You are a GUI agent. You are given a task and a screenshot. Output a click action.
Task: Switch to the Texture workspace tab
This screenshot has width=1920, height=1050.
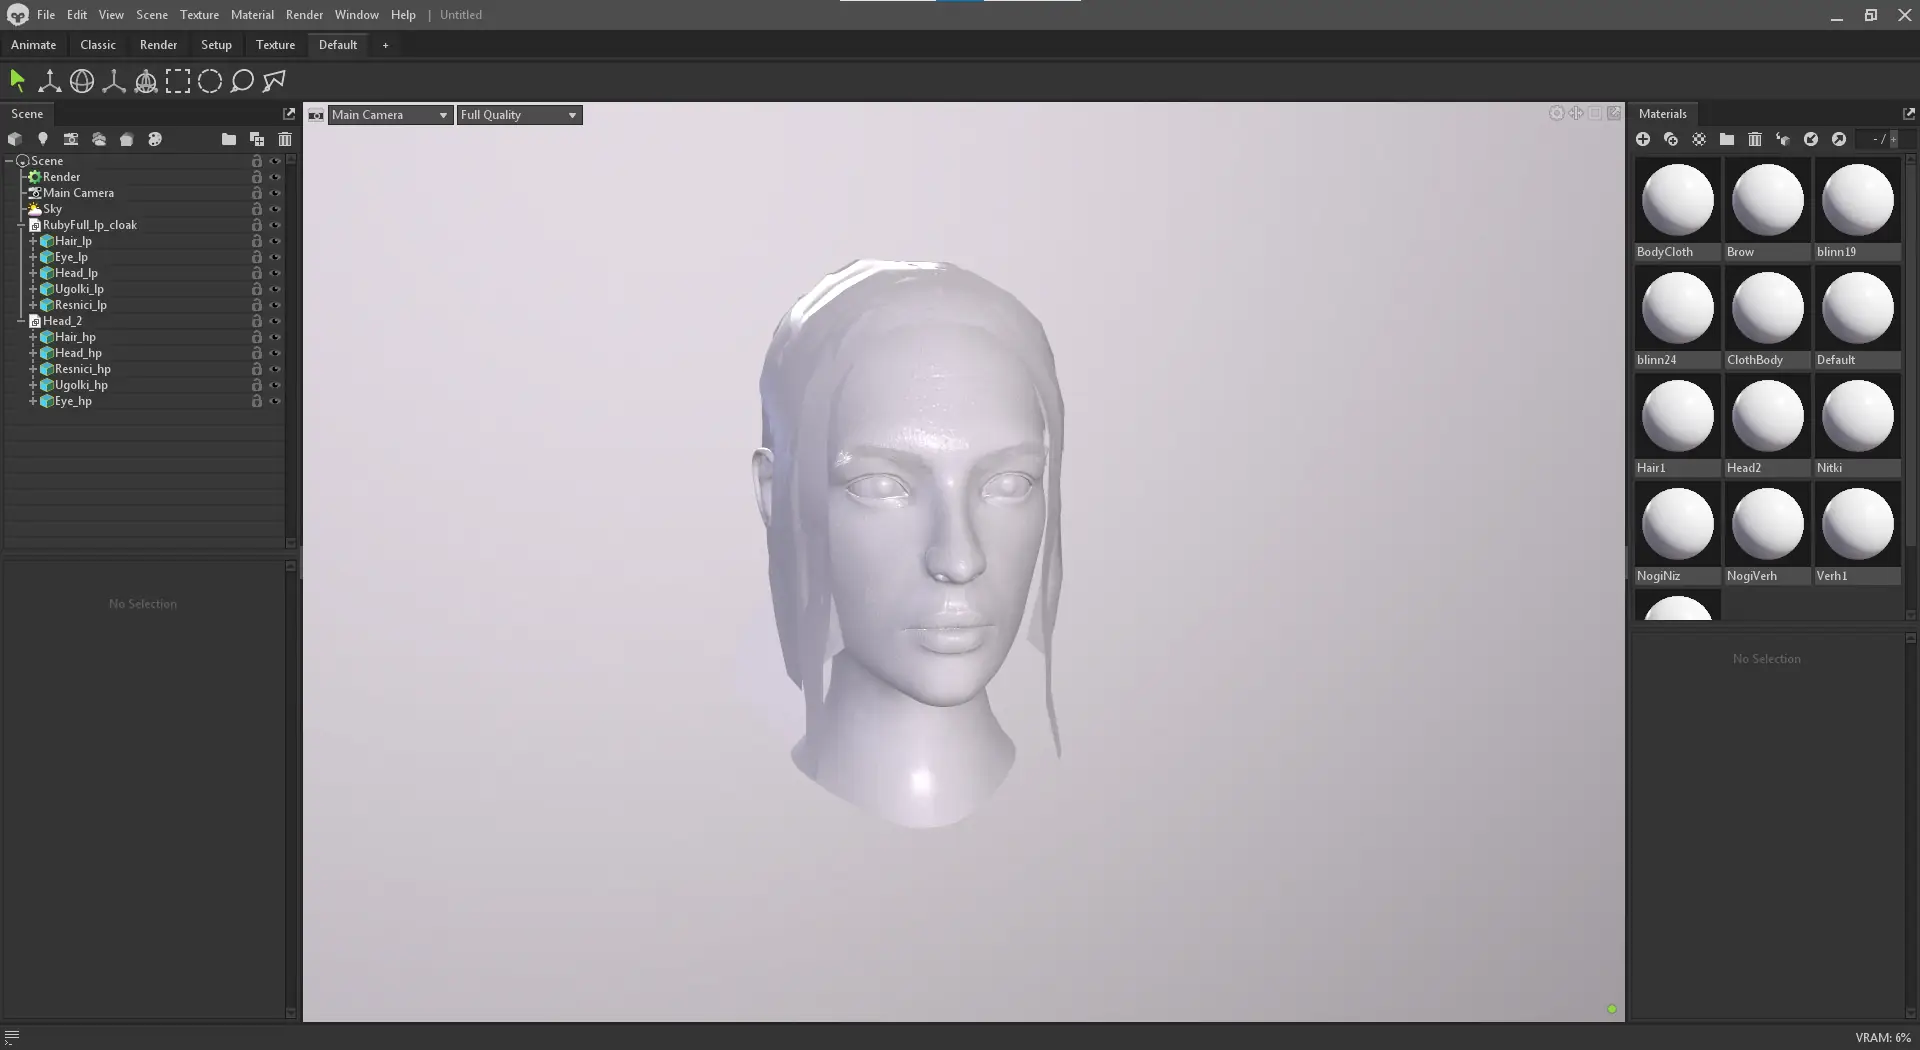pyautogui.click(x=275, y=45)
